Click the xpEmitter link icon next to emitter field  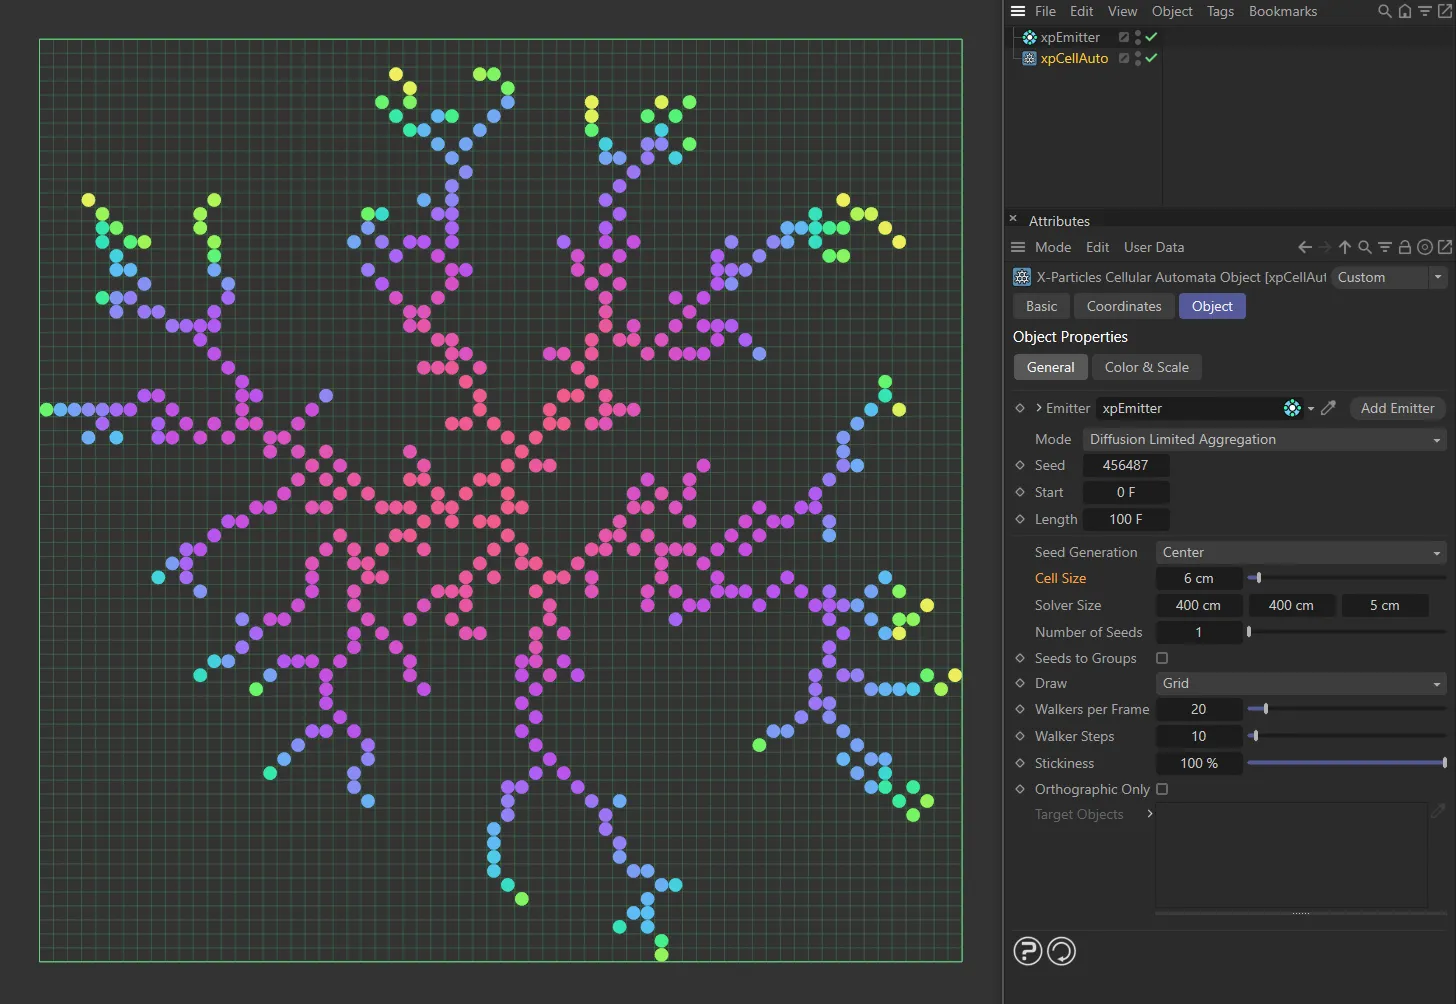pos(1292,408)
